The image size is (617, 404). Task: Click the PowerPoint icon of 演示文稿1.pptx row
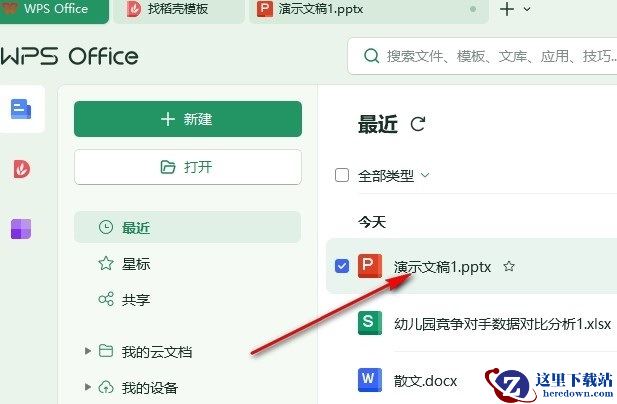click(x=369, y=266)
